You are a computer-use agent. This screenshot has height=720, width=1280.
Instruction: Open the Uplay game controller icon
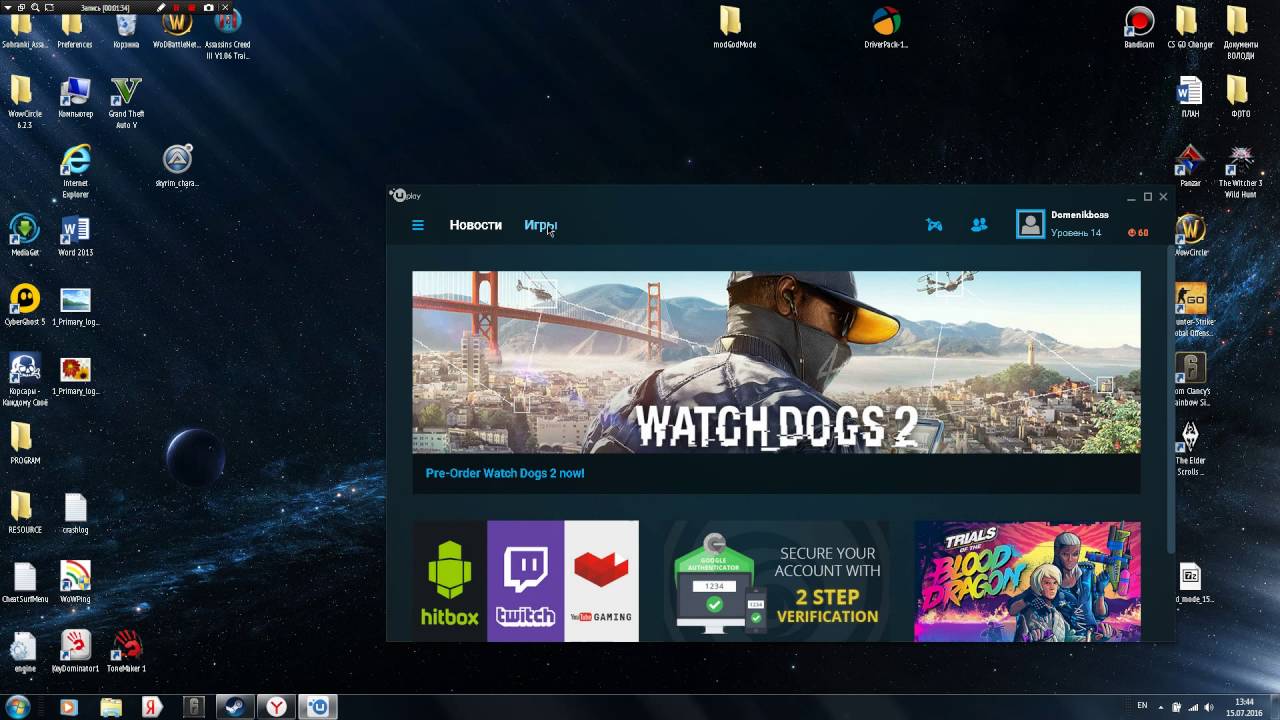[934, 225]
